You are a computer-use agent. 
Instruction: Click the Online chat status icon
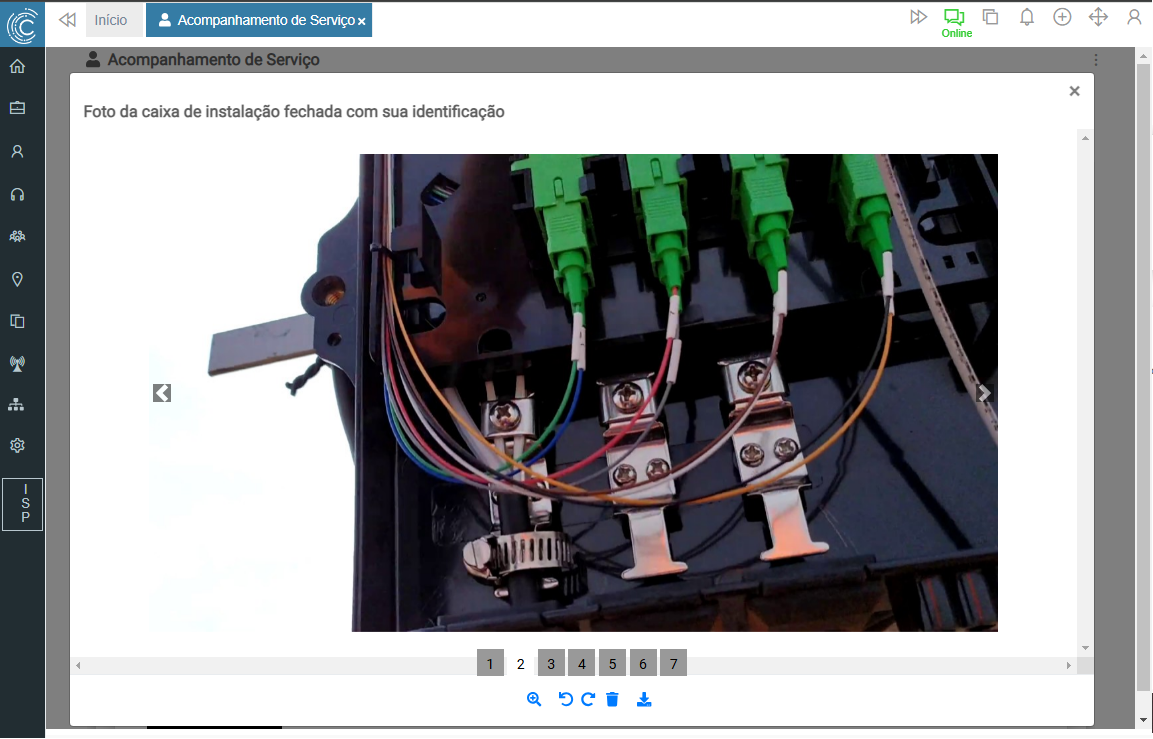[x=955, y=18]
